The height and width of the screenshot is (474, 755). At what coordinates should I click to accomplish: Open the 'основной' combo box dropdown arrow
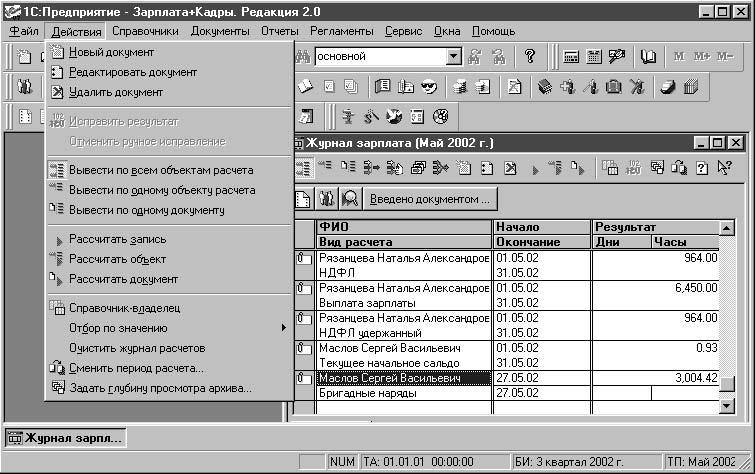click(x=453, y=57)
